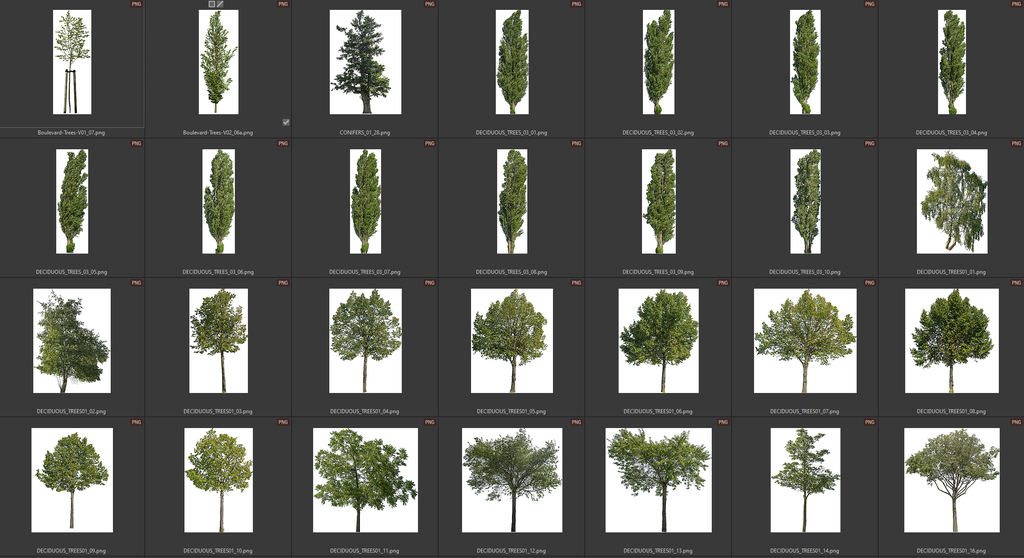The height and width of the screenshot is (558, 1024).
Task: Select the Boulevard-Trees-V01_07.png thumbnail
Action: pos(72,62)
